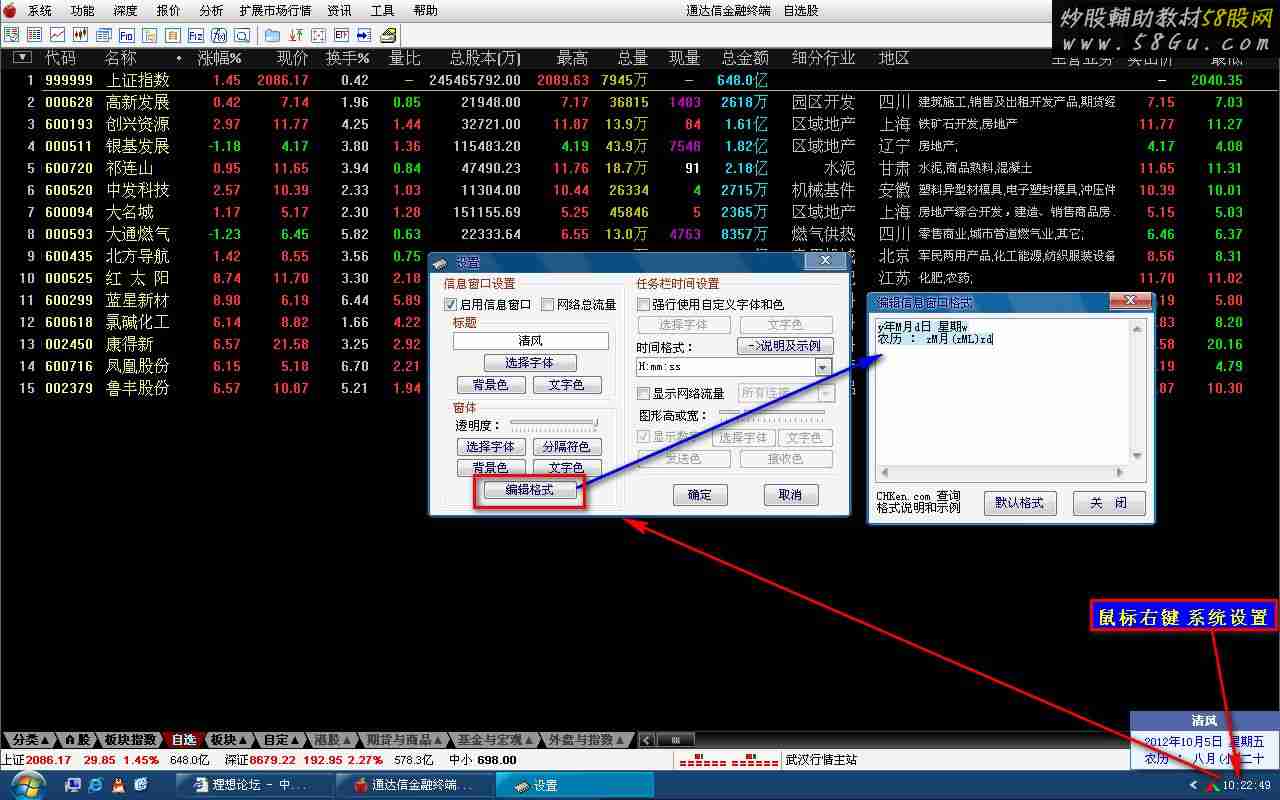The height and width of the screenshot is (800, 1280).
Task: Enable the 显示网络流量 checkbox
Action: tap(644, 394)
